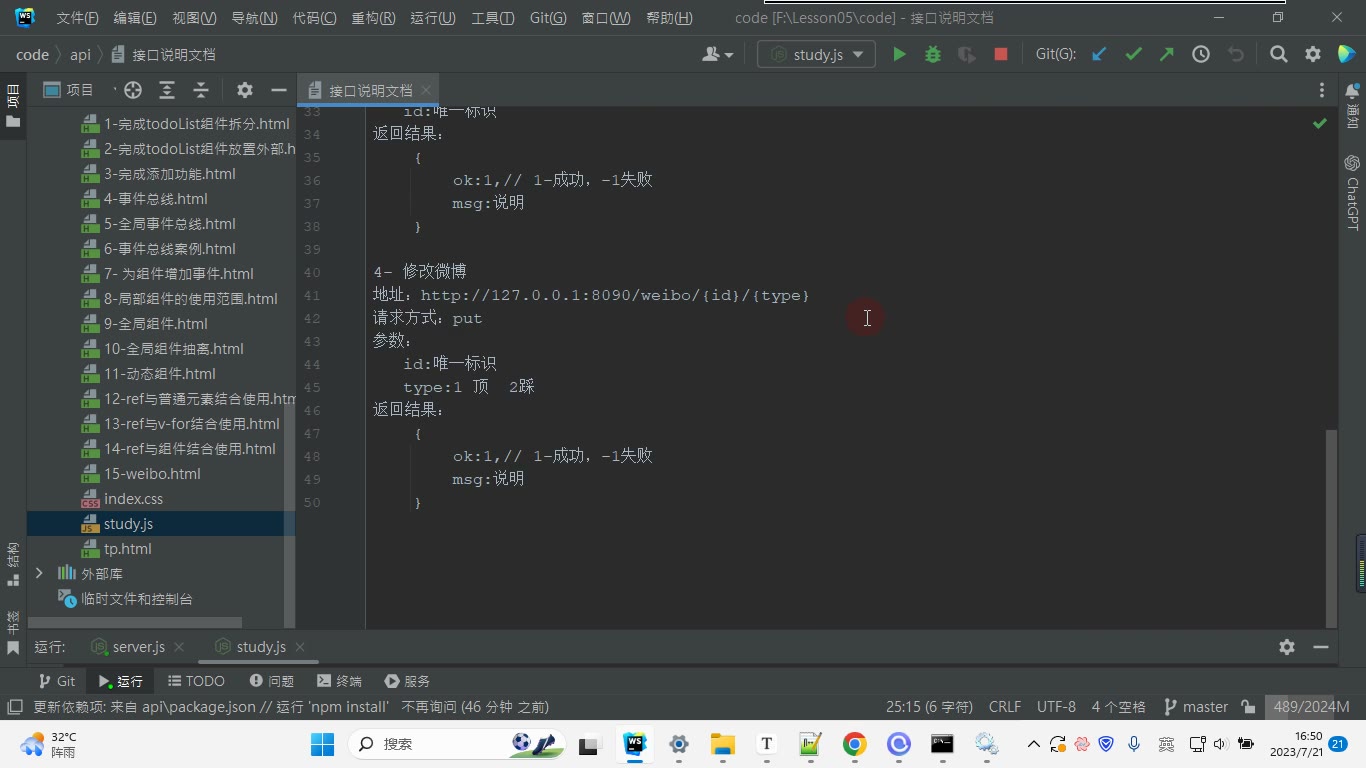Expand all items in project panel
The image size is (1366, 768).
(x=167, y=90)
